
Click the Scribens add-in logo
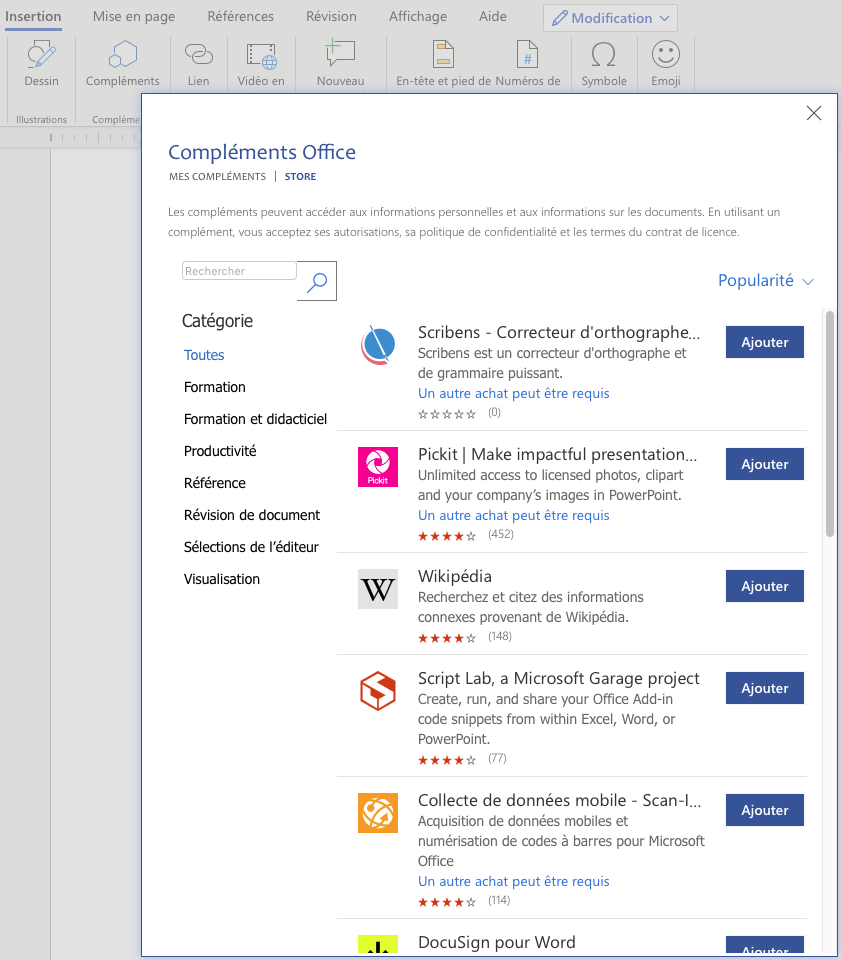coord(378,345)
